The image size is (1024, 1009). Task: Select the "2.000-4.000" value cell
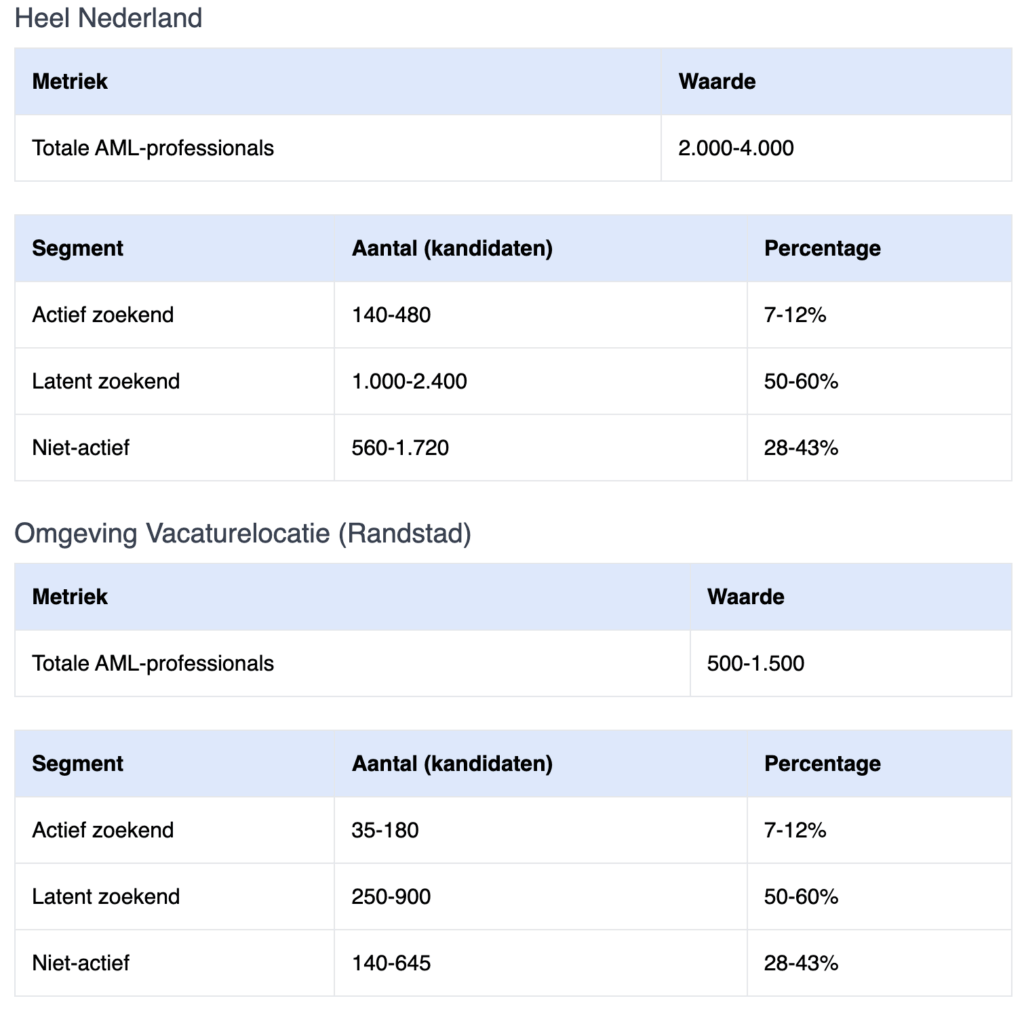point(736,148)
